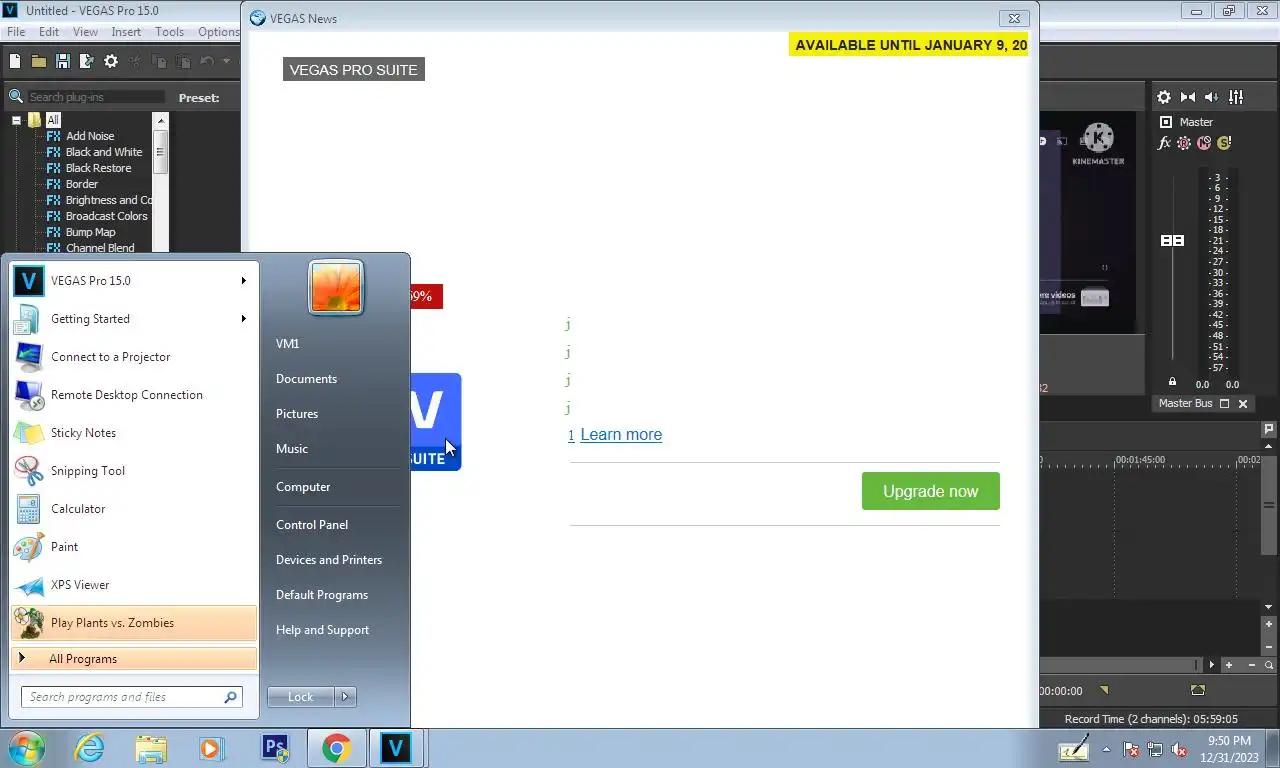Select the All folder in plug-in tree
The height and width of the screenshot is (768, 1280).
coord(53,120)
